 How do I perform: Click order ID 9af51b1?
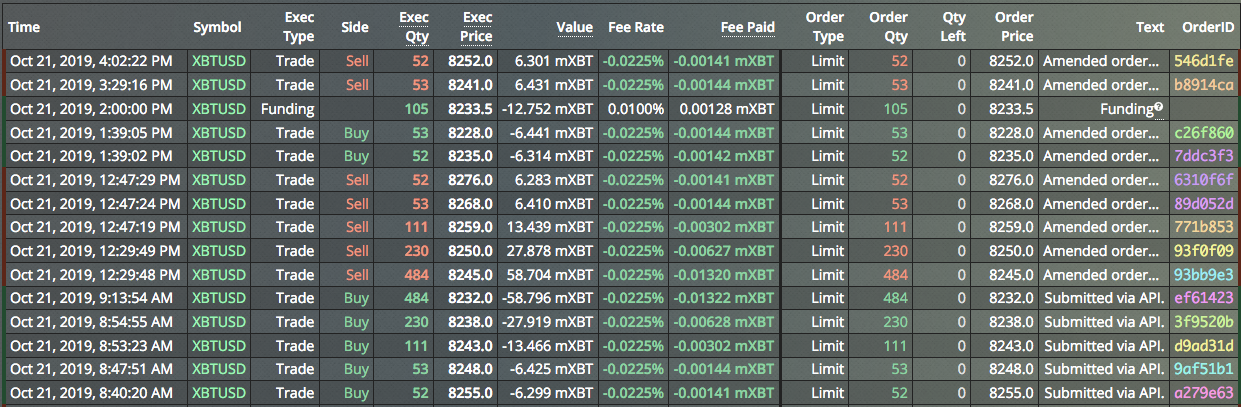click(x=1204, y=369)
